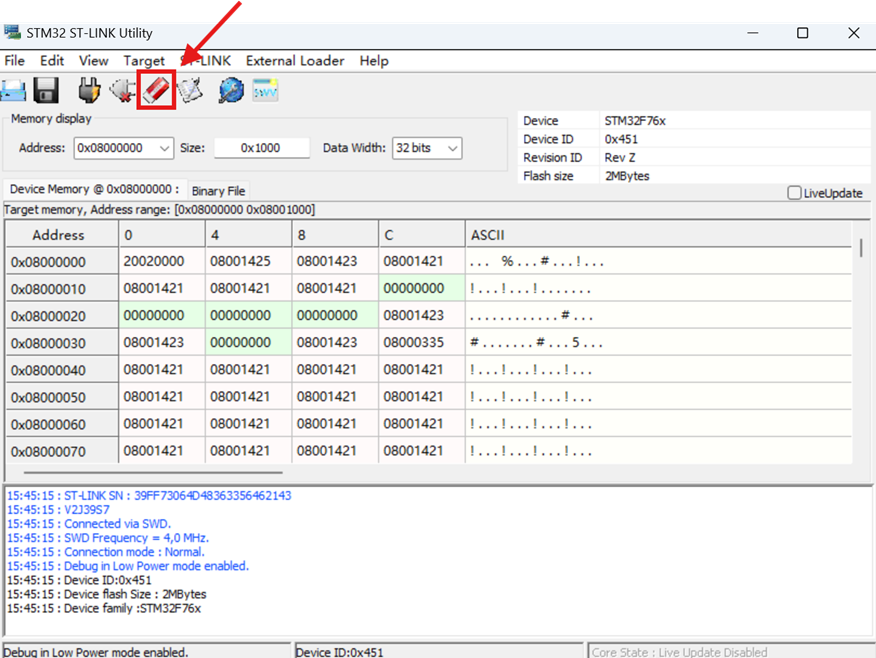Viewport: 876px width, 658px height.
Task: Change Data Width to another value via dropdown
Action: 452,147
